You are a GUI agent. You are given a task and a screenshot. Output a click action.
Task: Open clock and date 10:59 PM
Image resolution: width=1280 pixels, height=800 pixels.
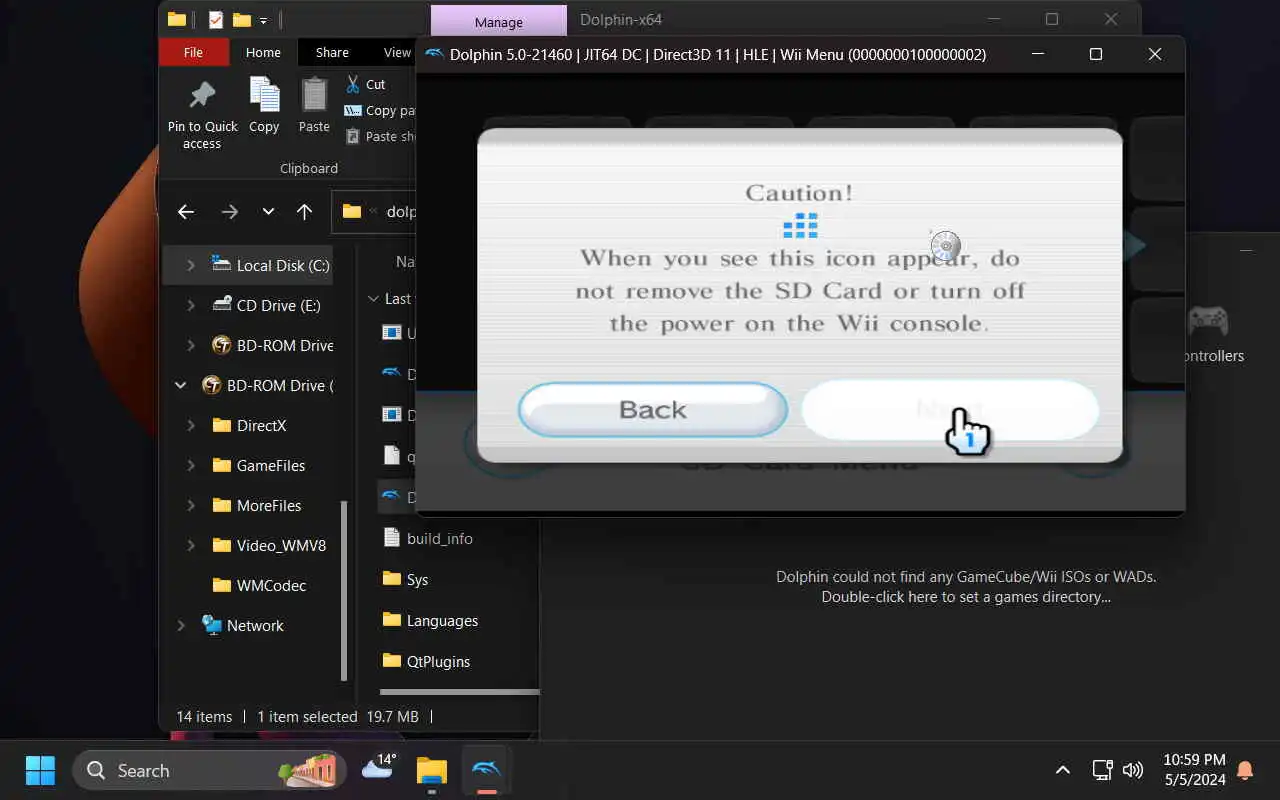[1194, 770]
